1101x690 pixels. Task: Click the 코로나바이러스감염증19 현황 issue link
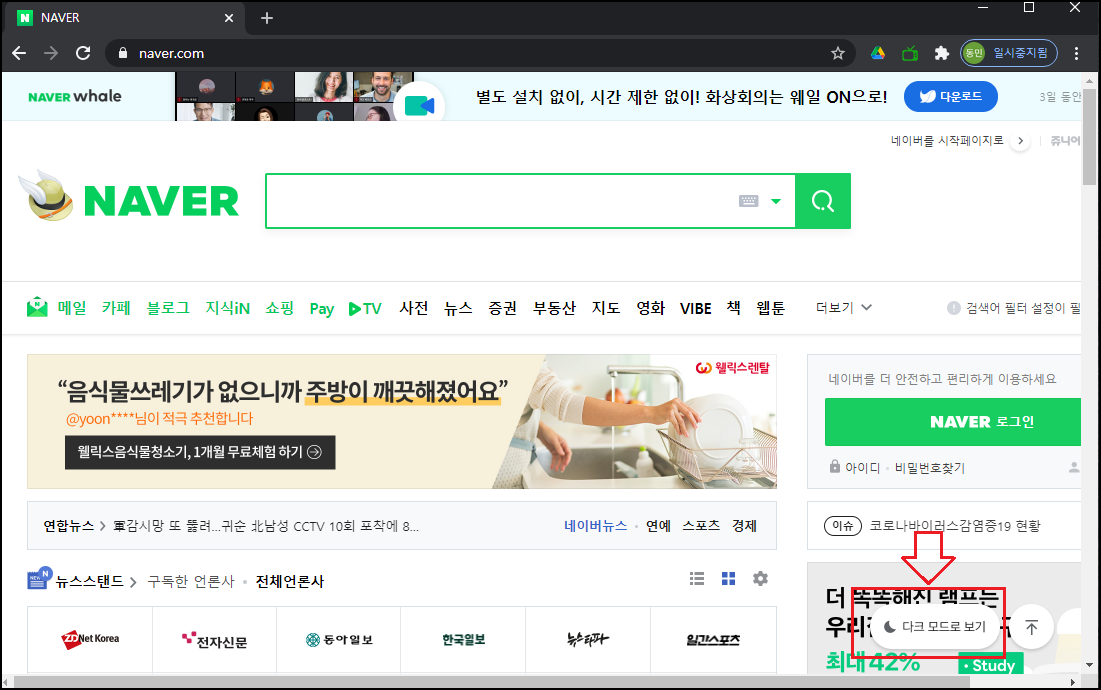955,526
